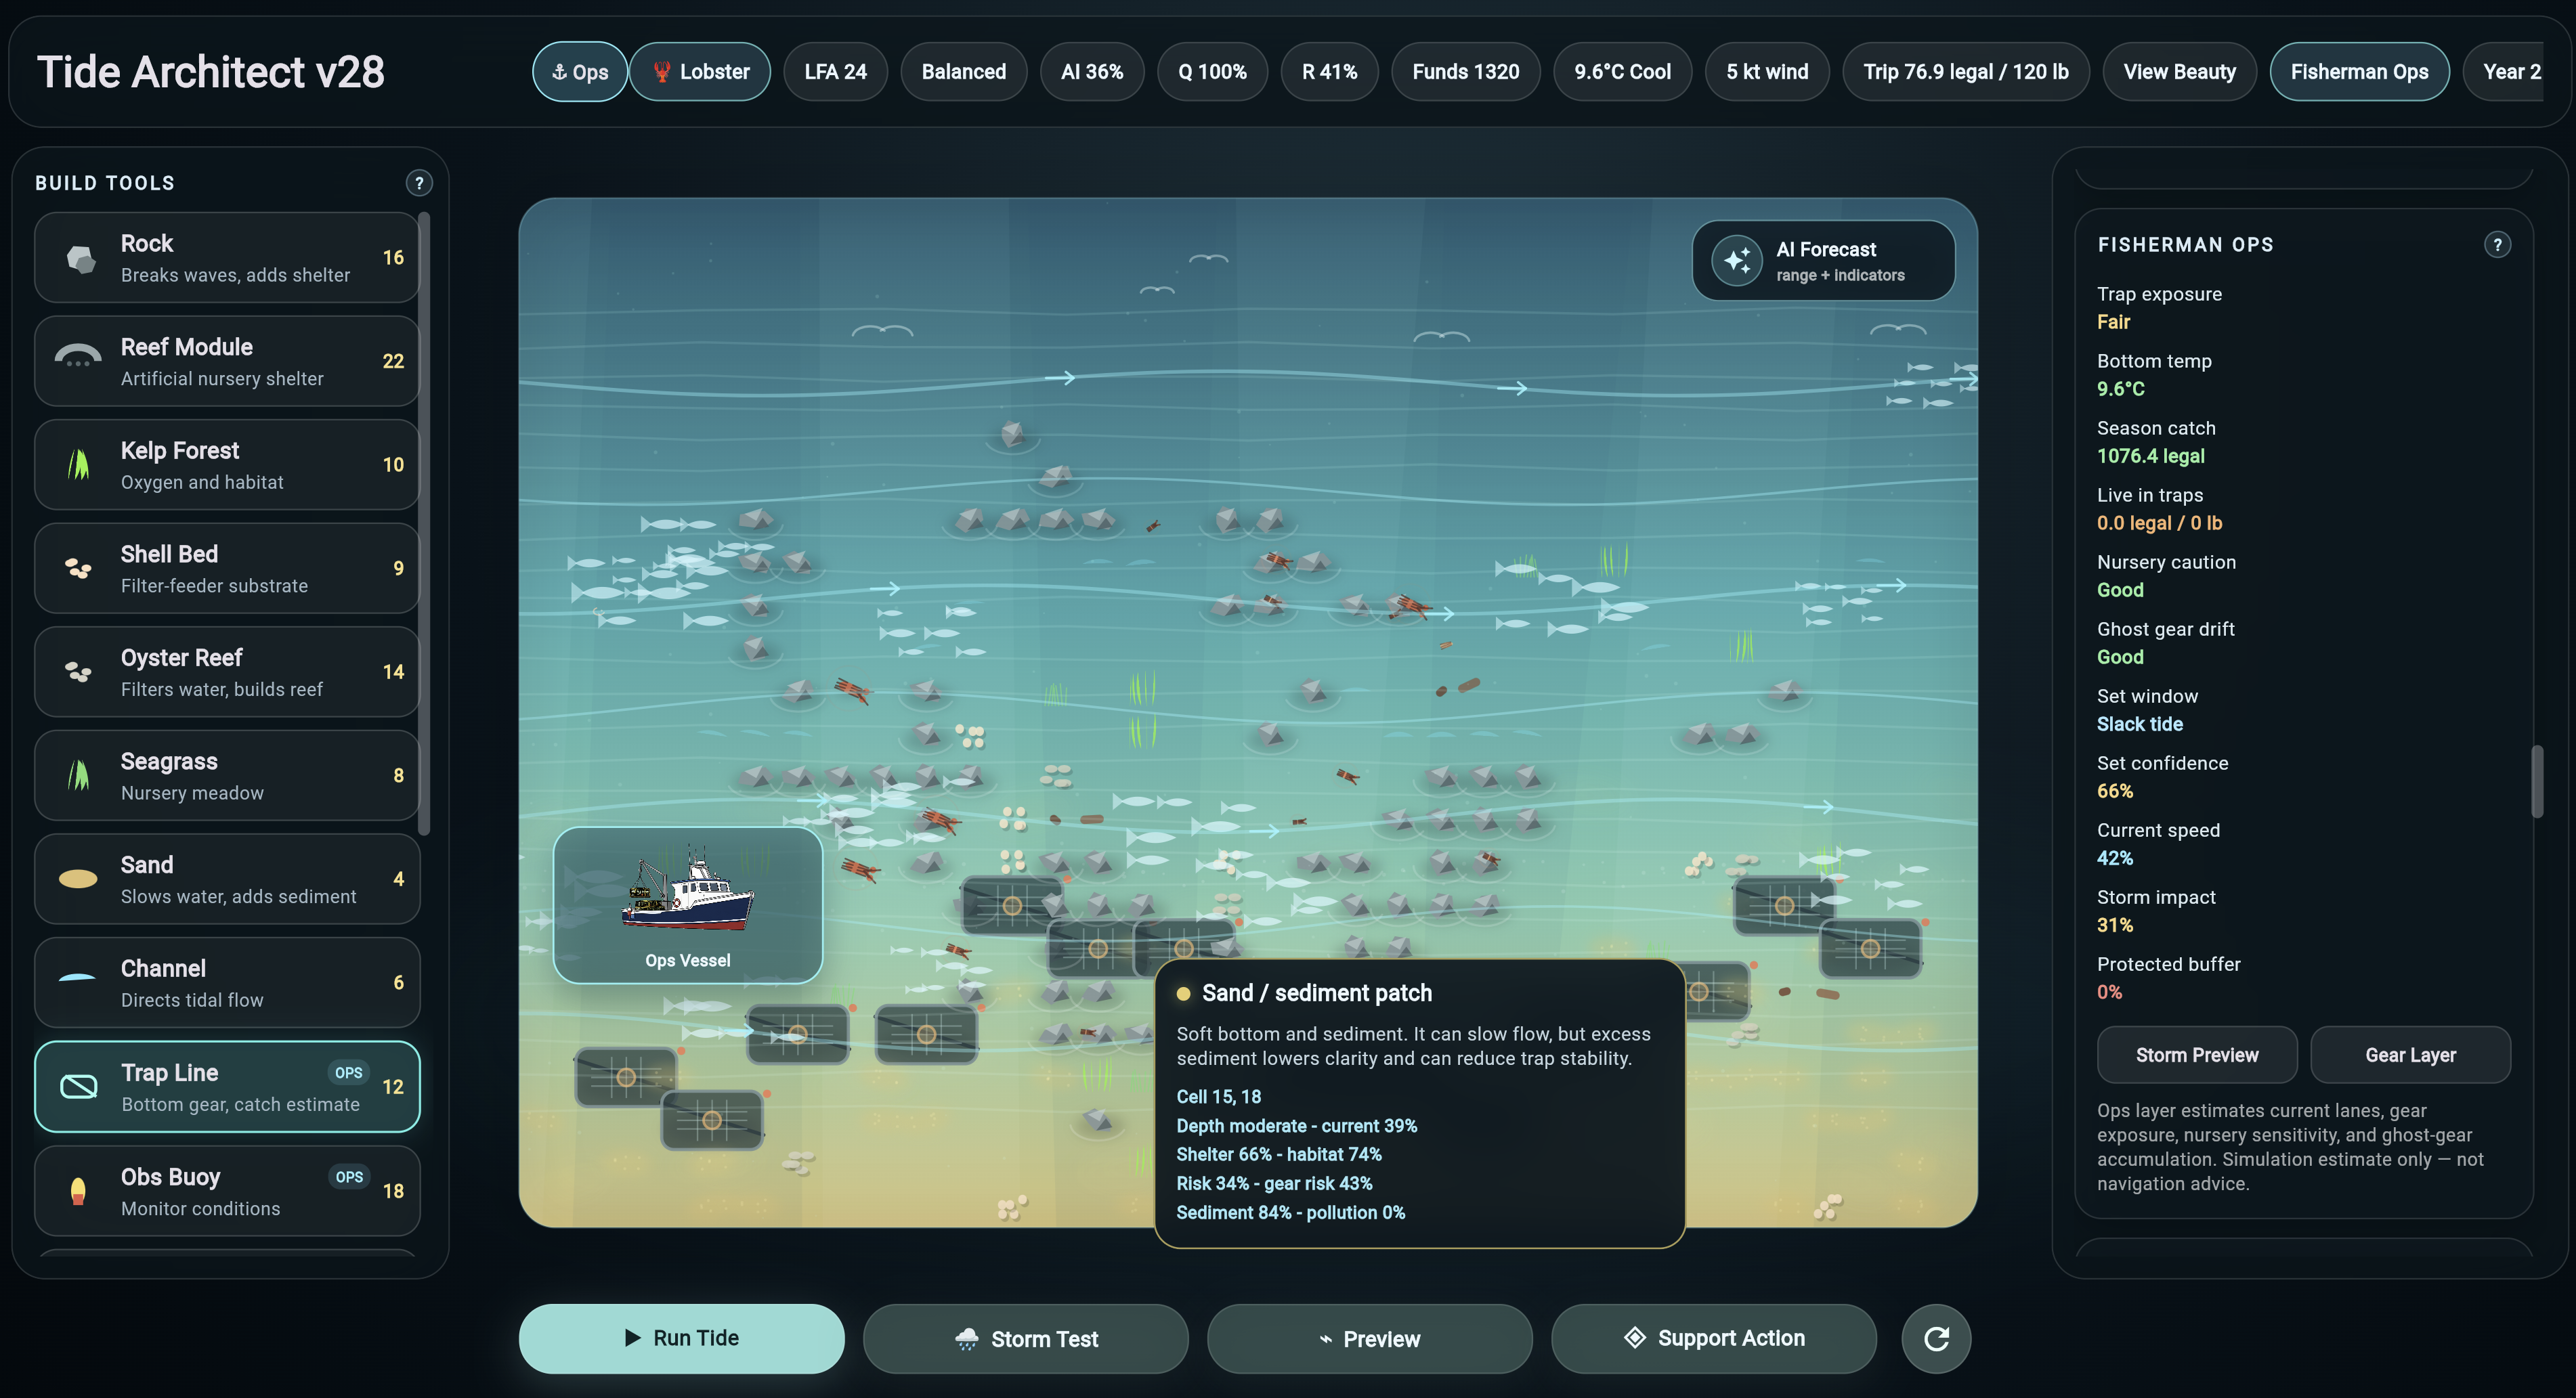This screenshot has height=1398, width=2576.
Task: Click Sediment 84% - pollution 0% line
Action: (1290, 1213)
